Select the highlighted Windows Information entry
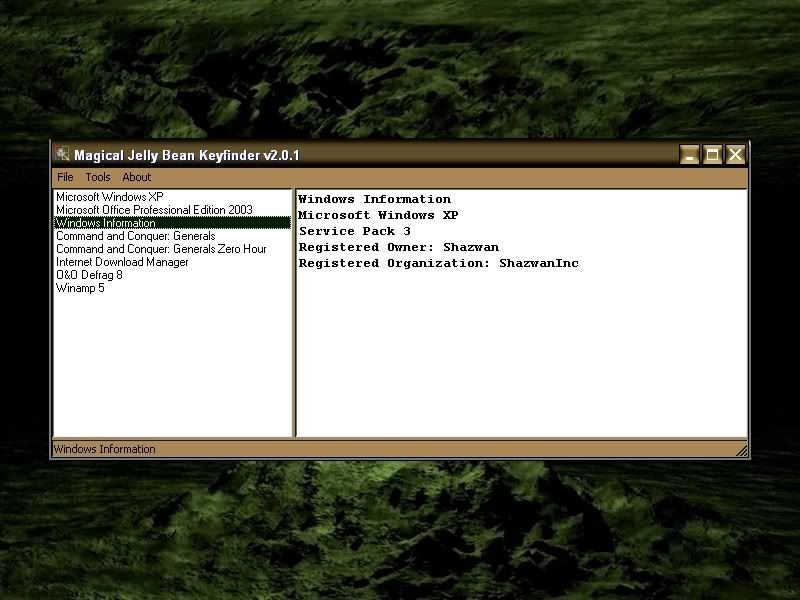The image size is (800, 600). pyautogui.click(x=172, y=222)
